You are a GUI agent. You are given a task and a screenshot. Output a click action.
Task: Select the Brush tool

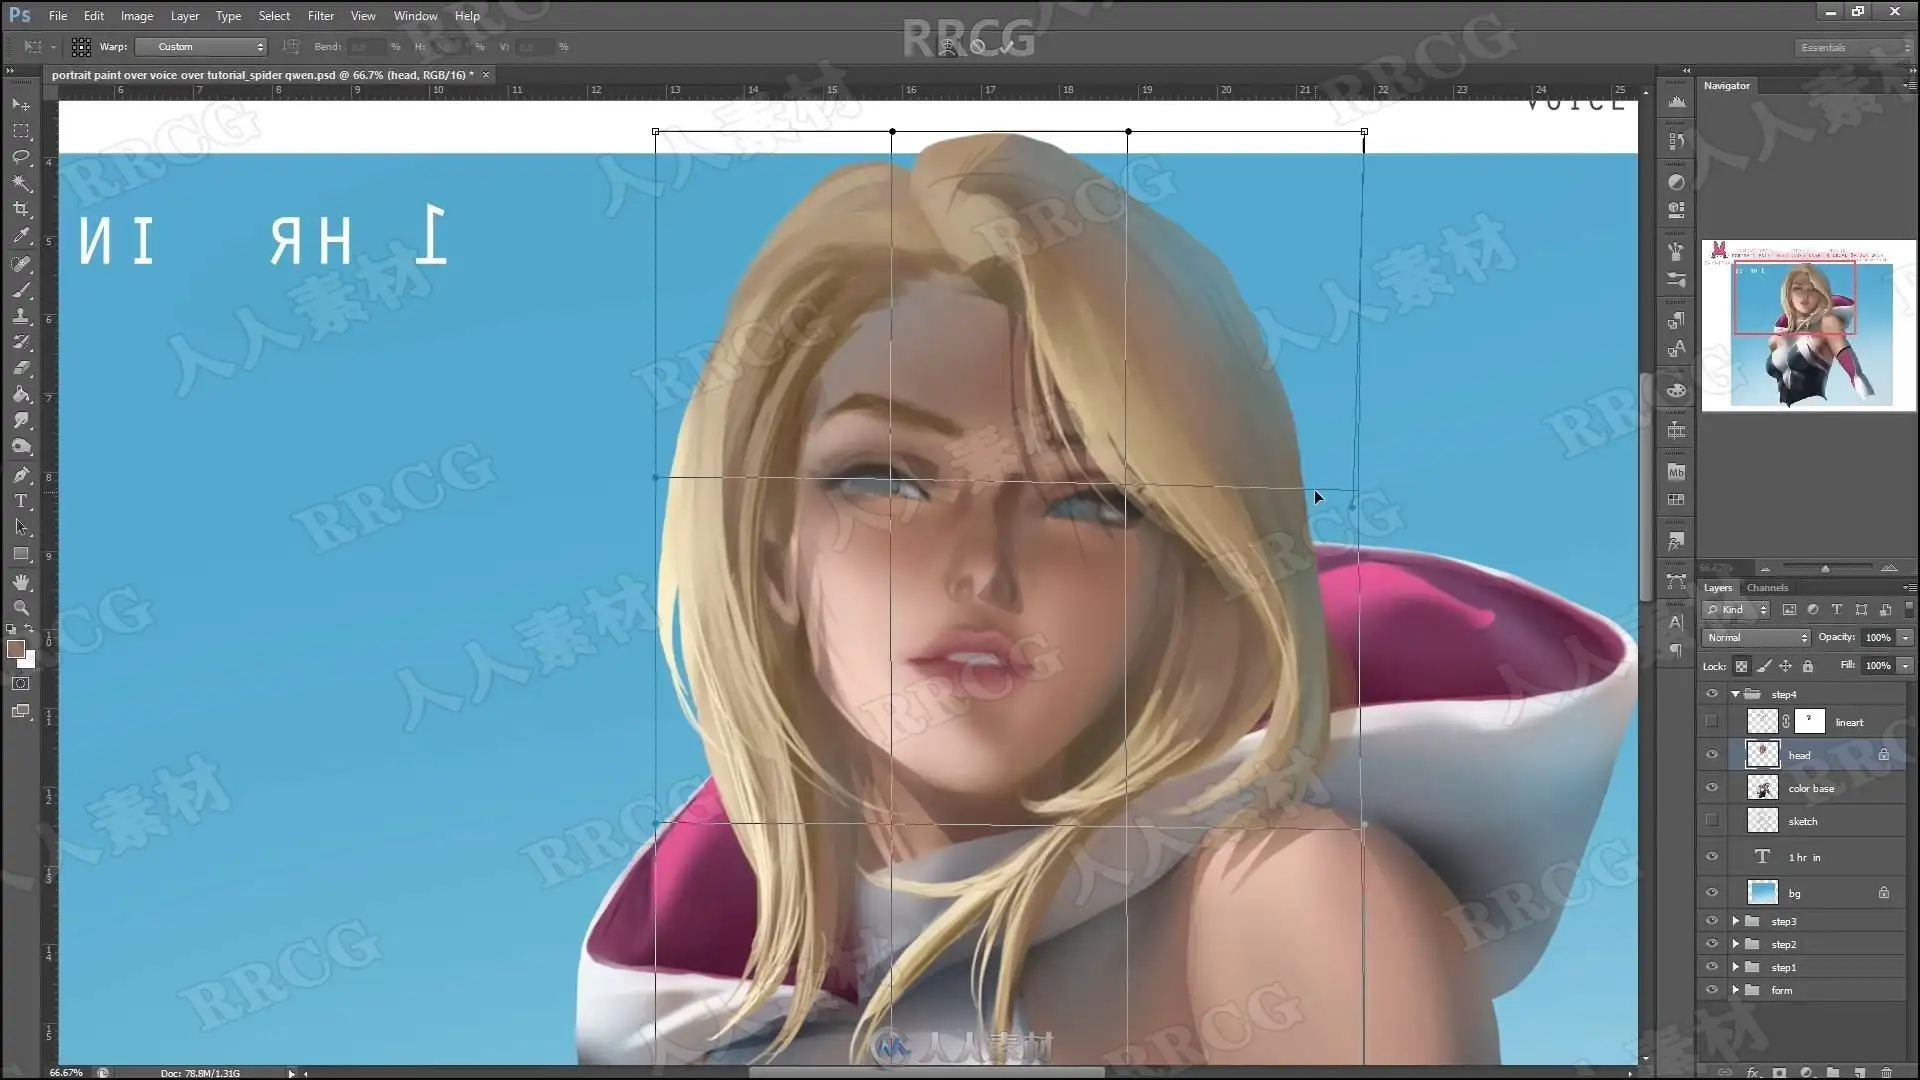(x=21, y=290)
